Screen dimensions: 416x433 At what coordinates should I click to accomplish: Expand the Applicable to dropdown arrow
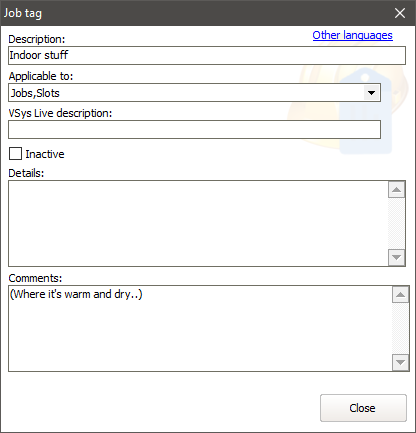tap(371, 93)
